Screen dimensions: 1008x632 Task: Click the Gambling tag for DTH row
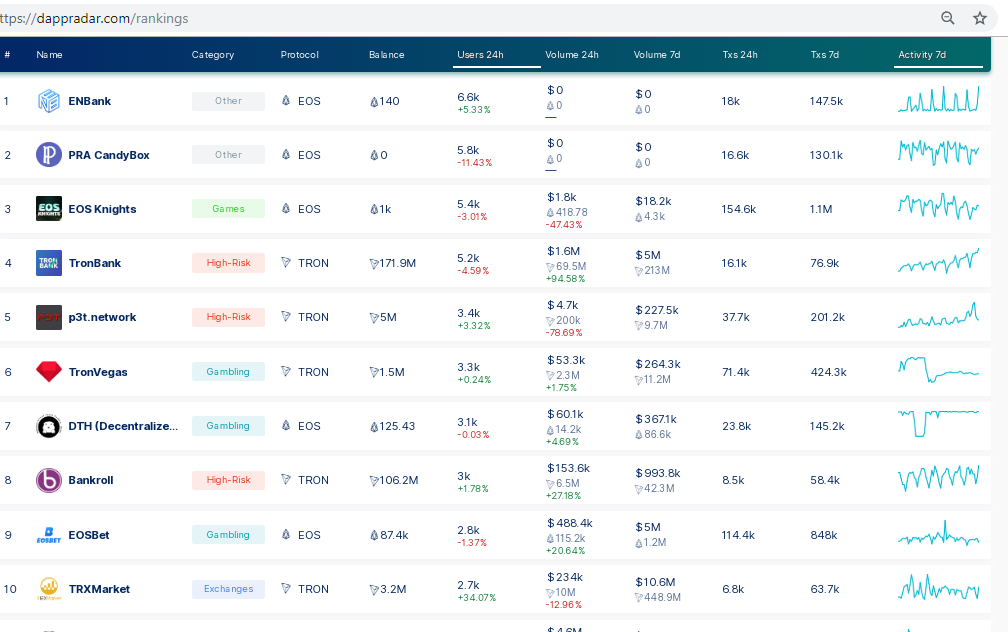(x=228, y=426)
